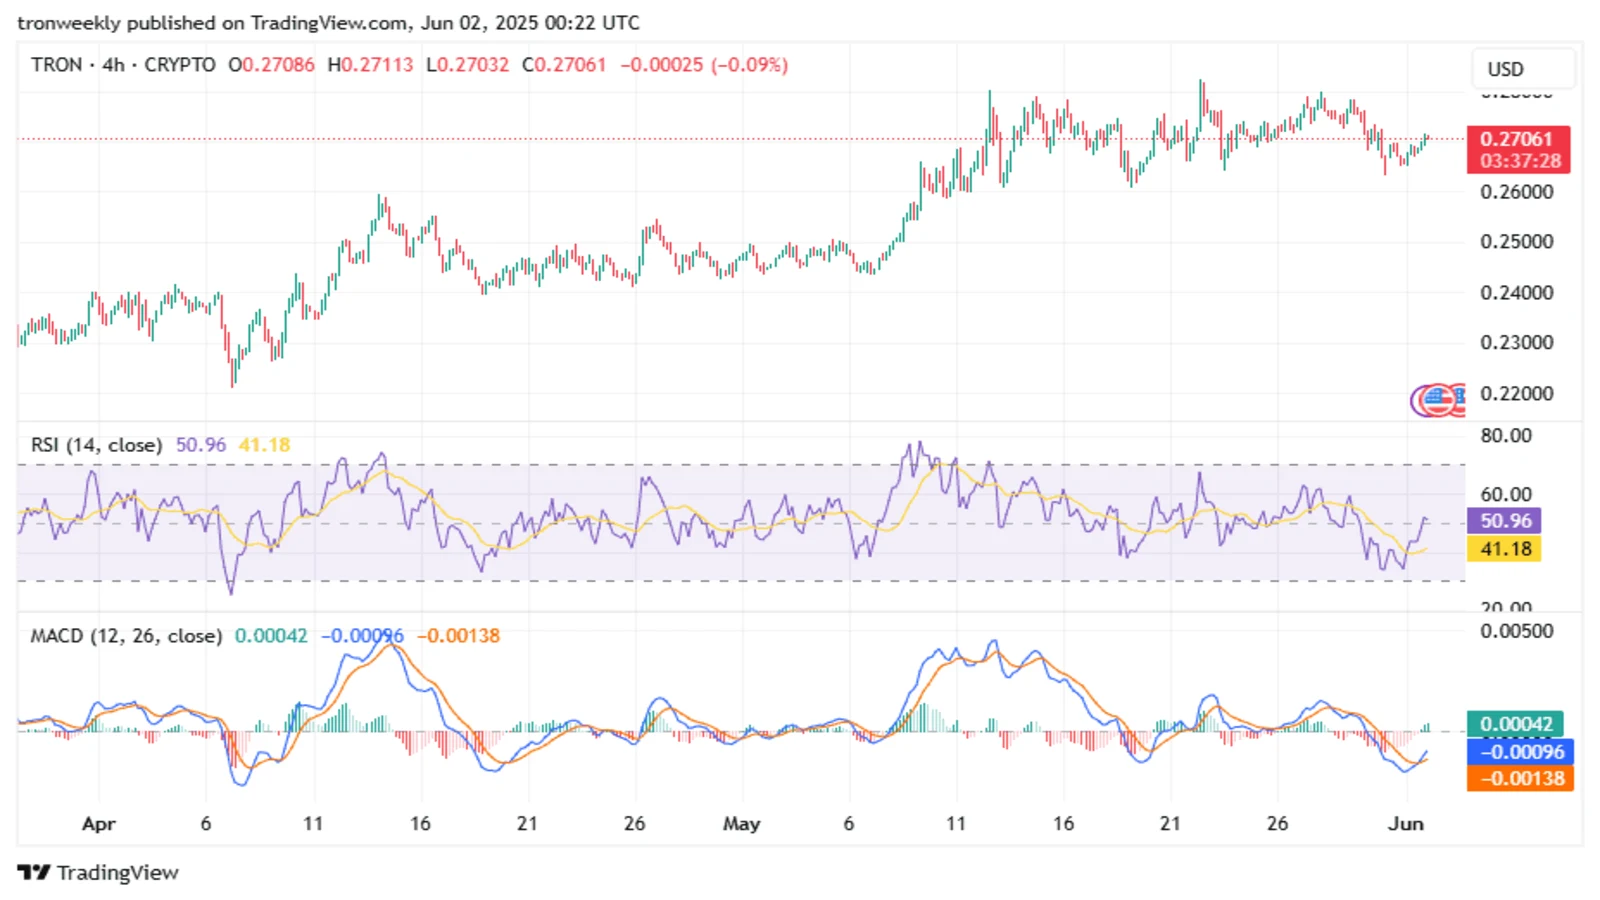Click the 0.26000 price axis label
Screen dimensions: 1600x900
1517,192
